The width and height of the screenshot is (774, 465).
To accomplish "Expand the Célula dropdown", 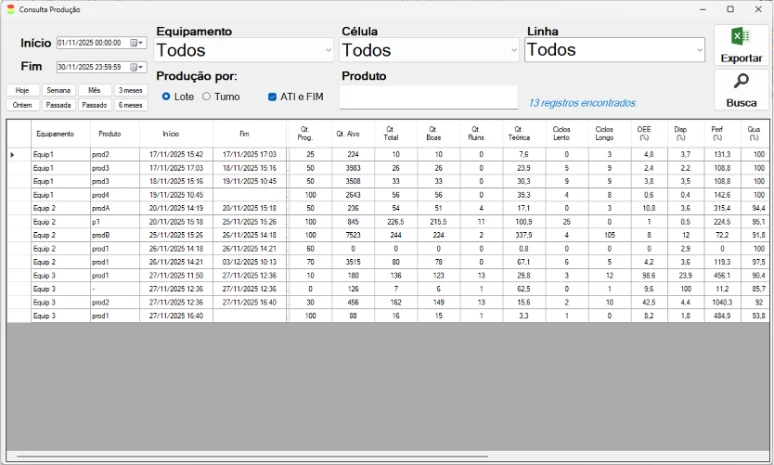I will (x=514, y=50).
